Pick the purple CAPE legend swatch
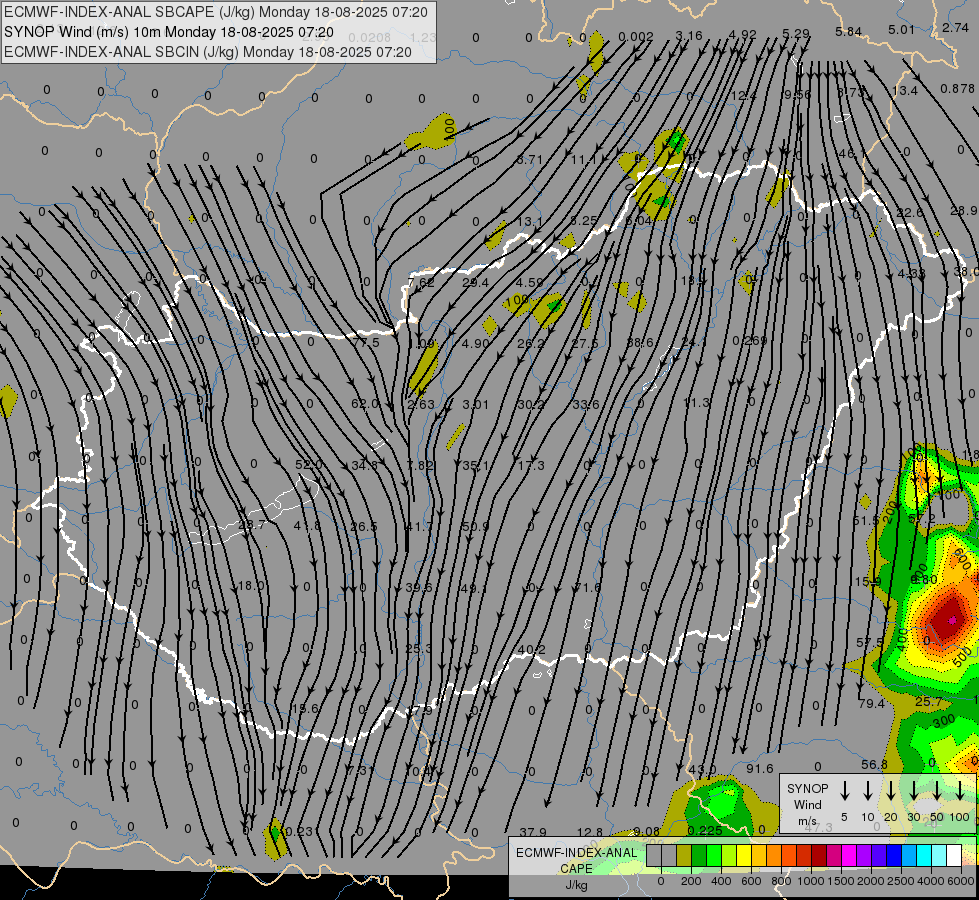Viewport: 979px width, 900px height. coord(864,856)
